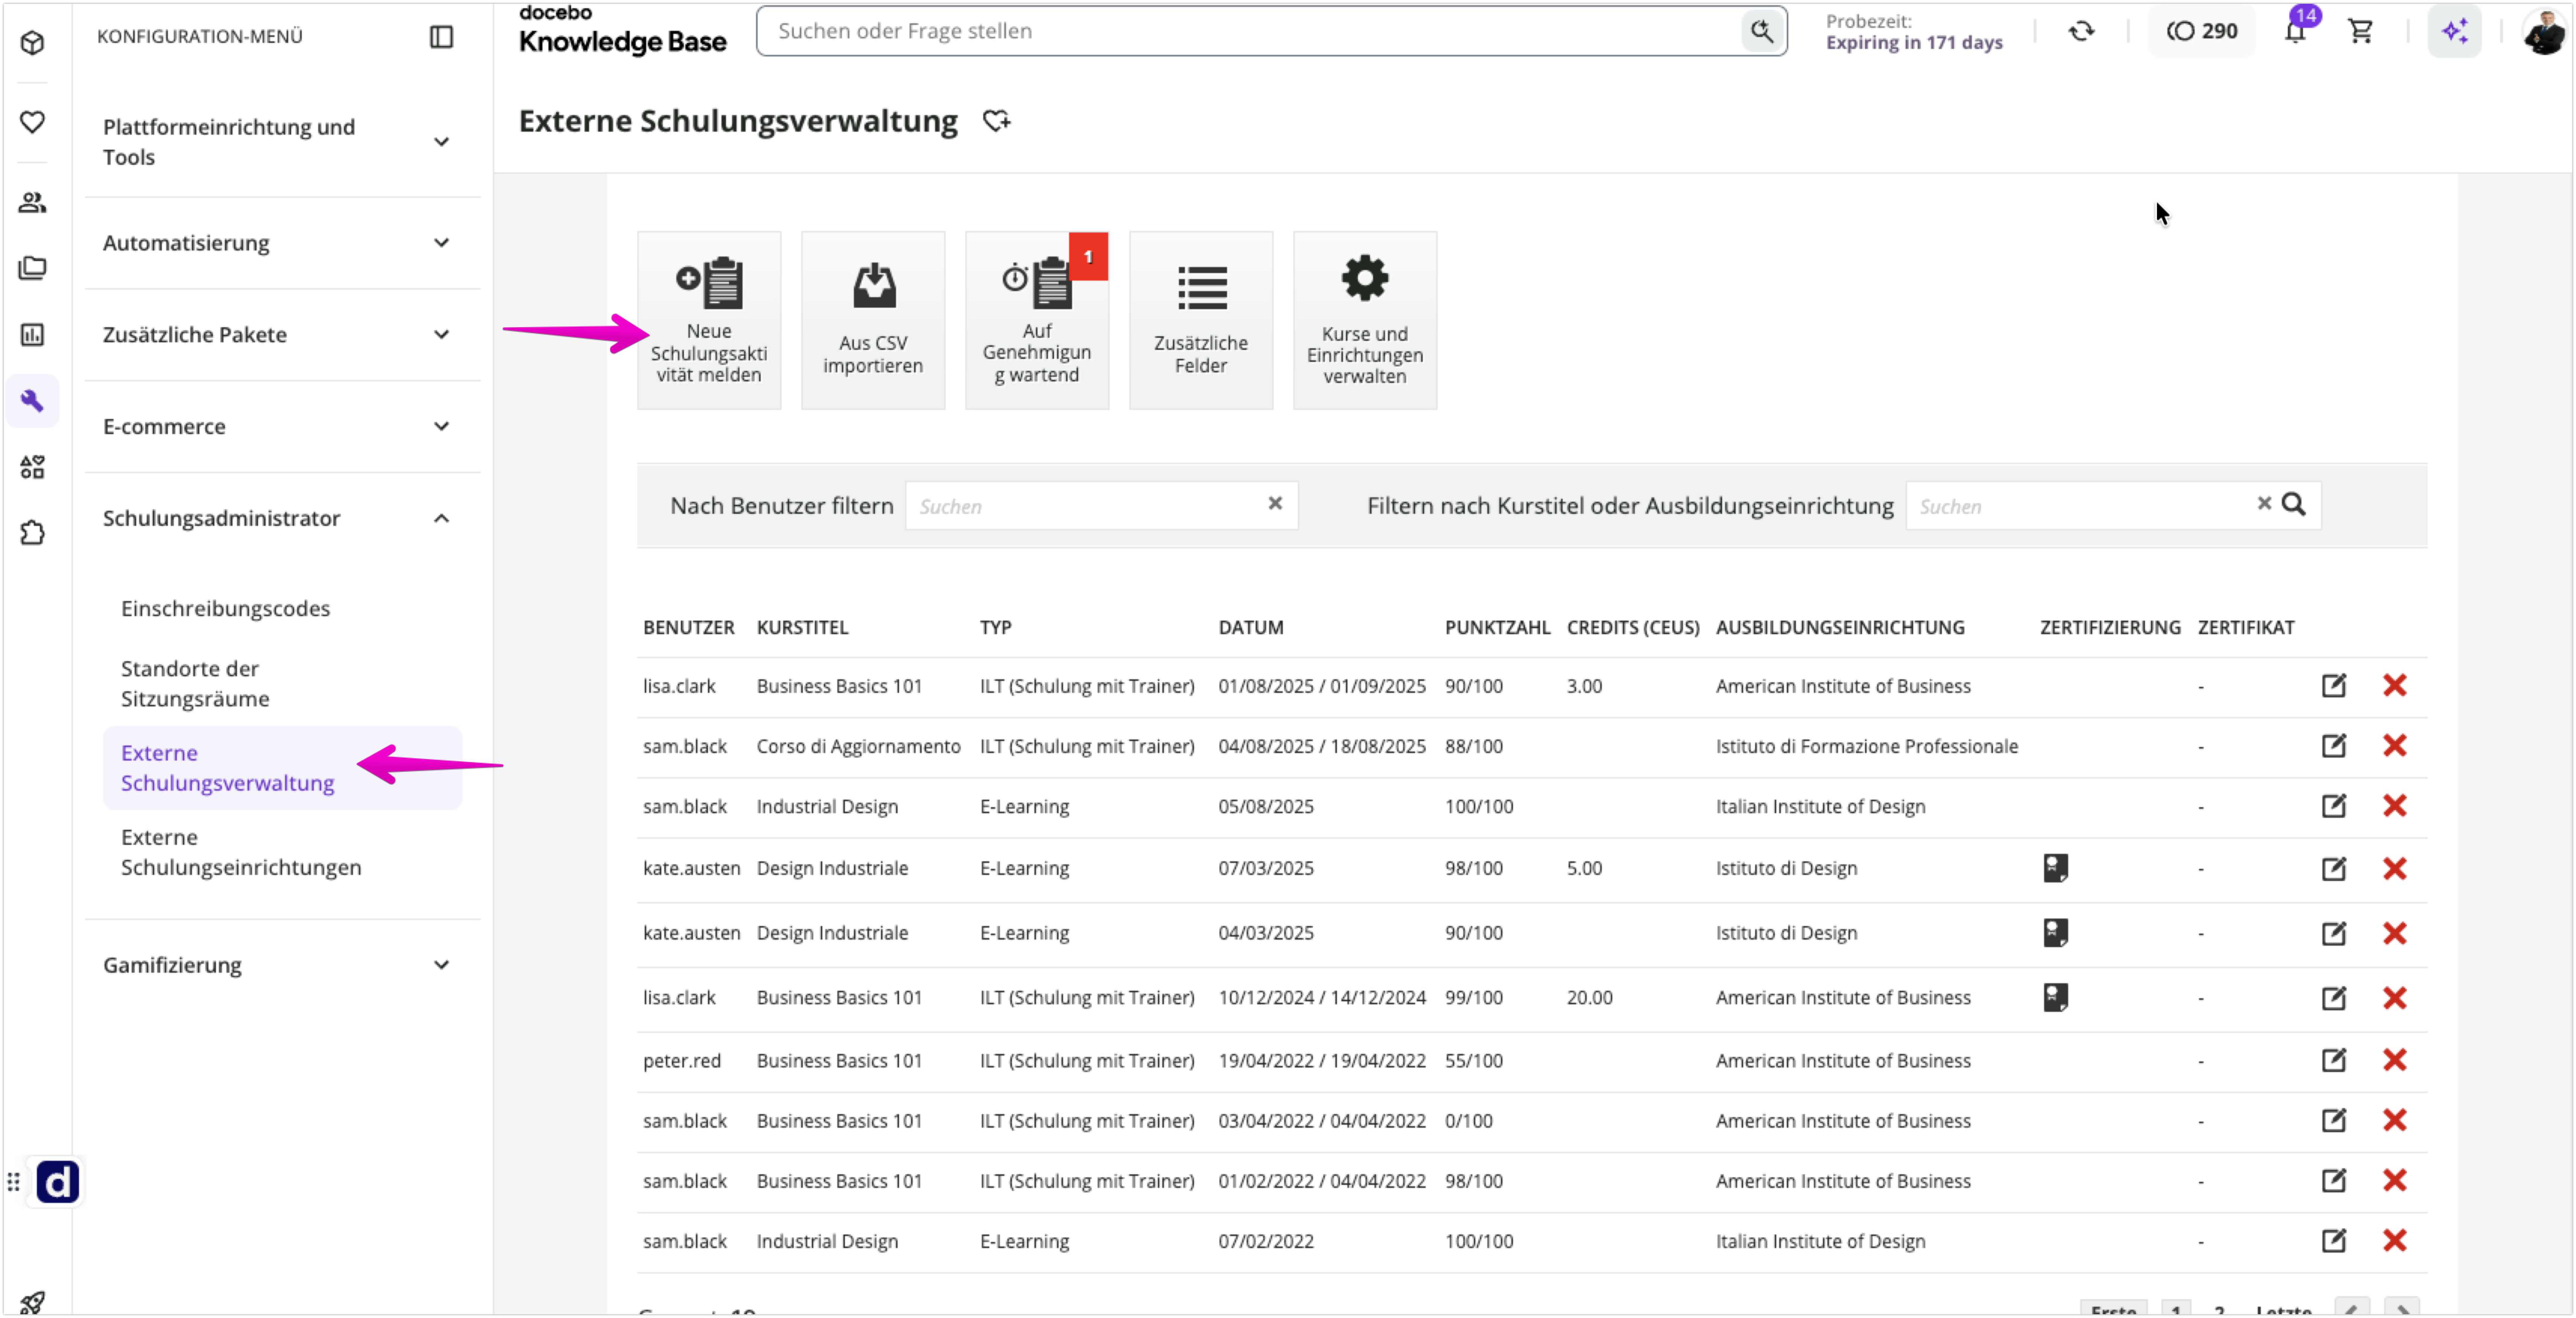
Task: Add page to favorites heart icon
Action: [x=996, y=121]
